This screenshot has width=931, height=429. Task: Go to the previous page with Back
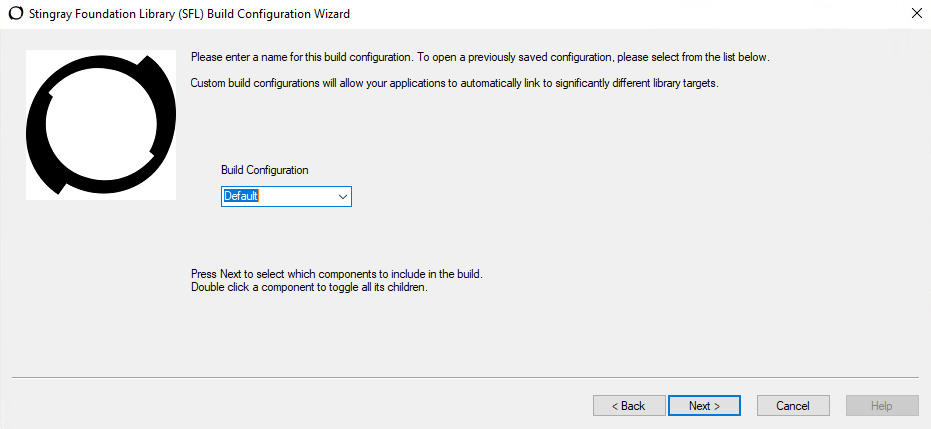click(629, 405)
